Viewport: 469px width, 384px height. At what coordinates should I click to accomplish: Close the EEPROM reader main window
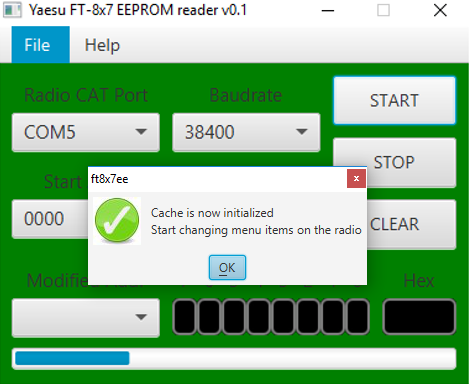point(440,10)
